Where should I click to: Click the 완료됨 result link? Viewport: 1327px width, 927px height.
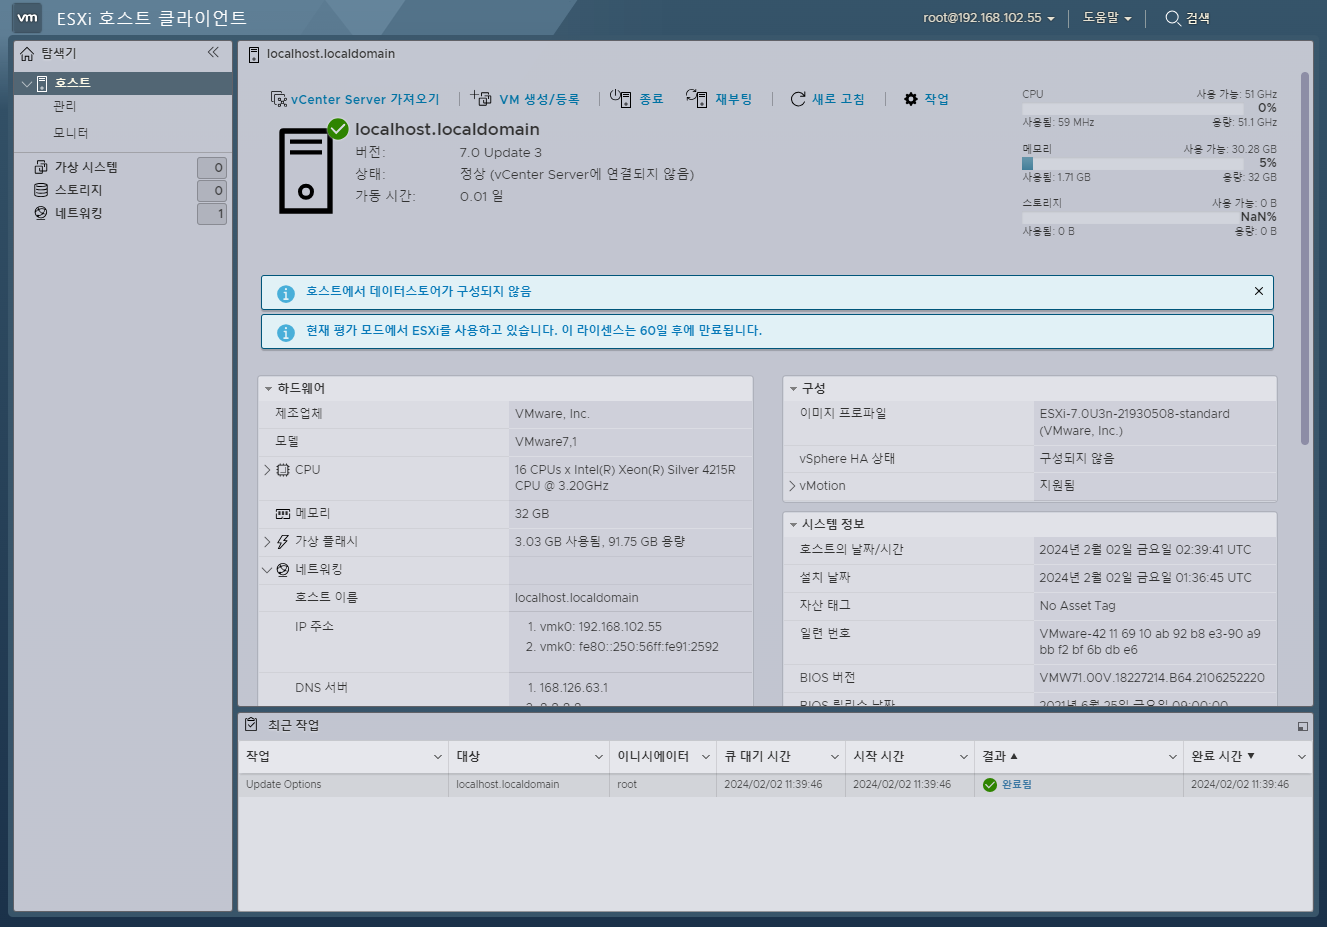pyautogui.click(x=1016, y=785)
